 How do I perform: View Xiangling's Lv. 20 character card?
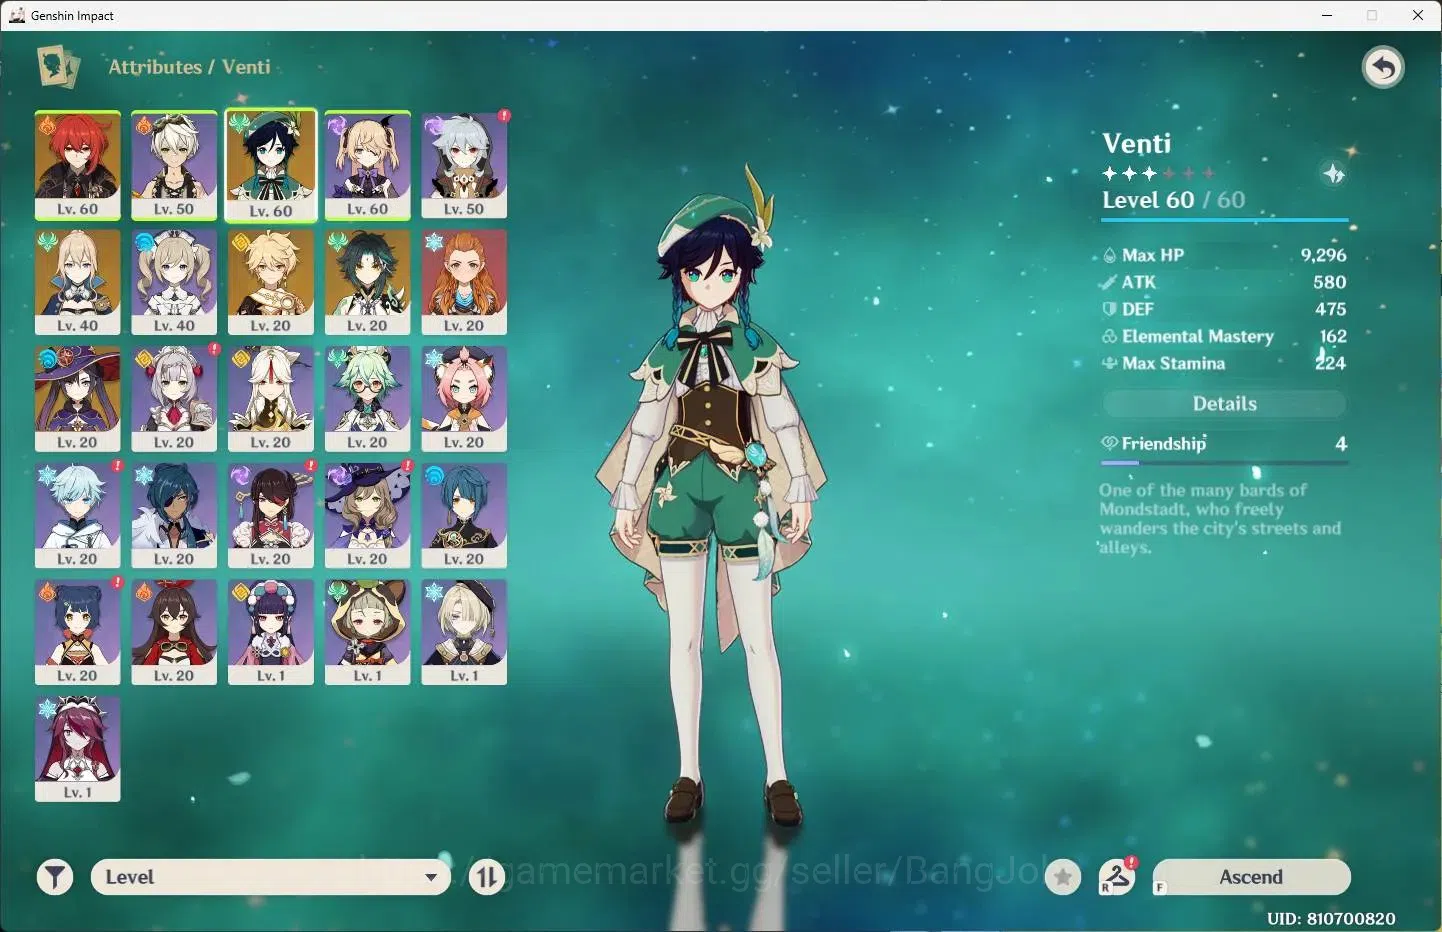tap(78, 632)
